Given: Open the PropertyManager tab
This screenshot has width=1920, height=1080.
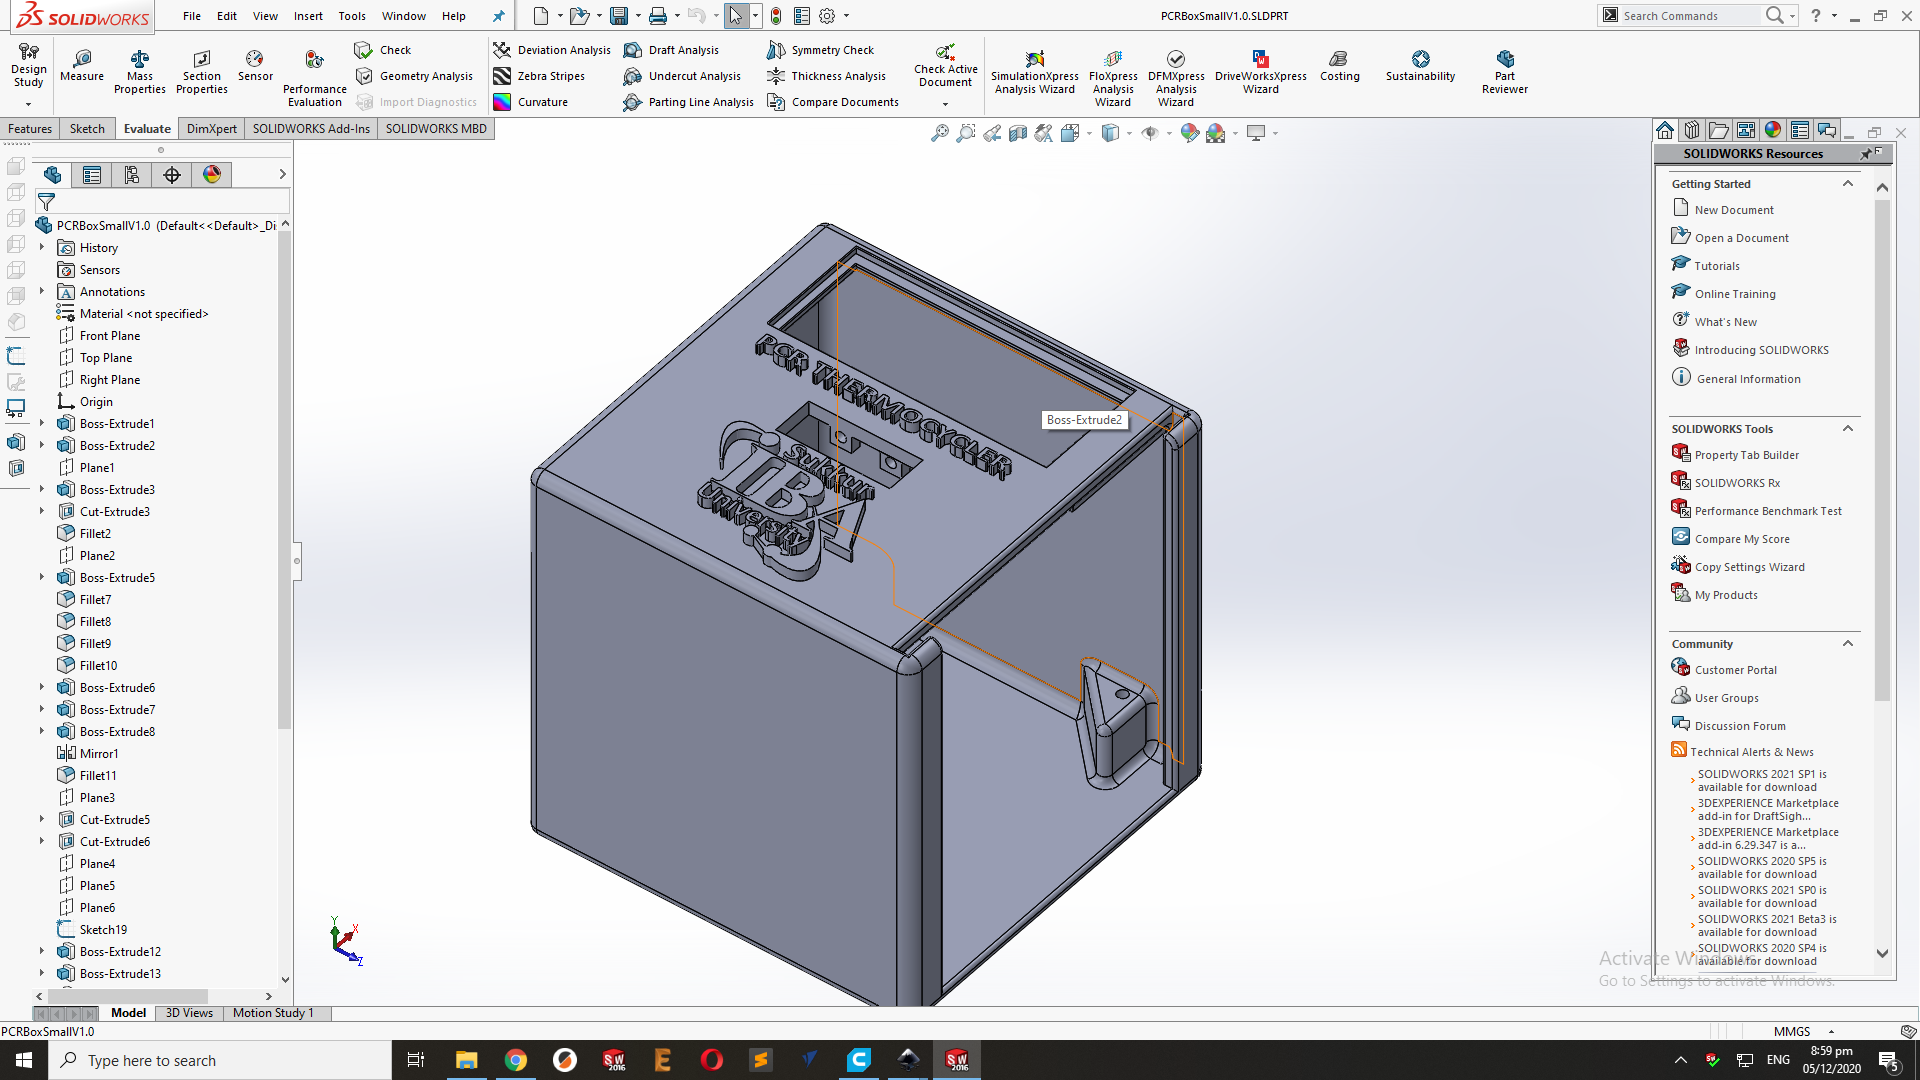Looking at the screenshot, I should click(92, 175).
